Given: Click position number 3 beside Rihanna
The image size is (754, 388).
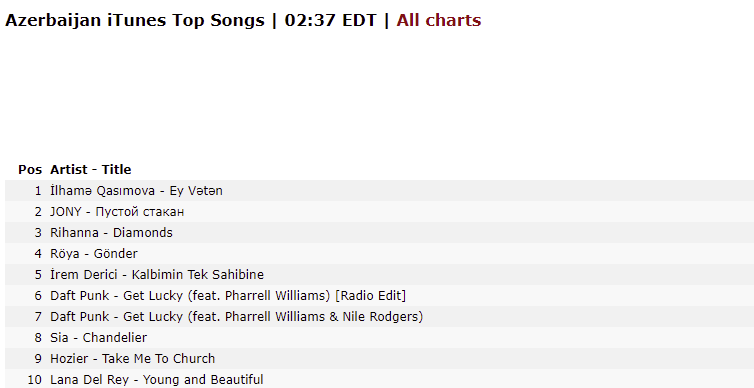Looking at the screenshot, I should click(x=38, y=233).
